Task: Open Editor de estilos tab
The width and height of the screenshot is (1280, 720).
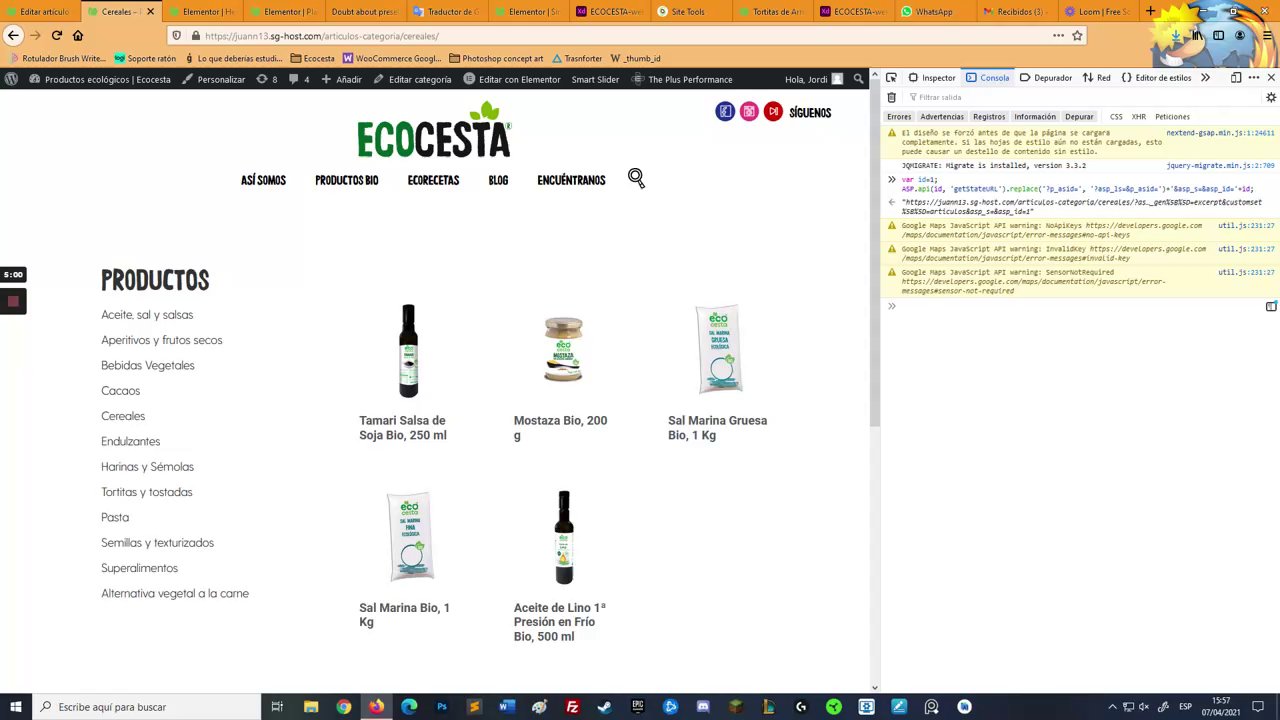Action: click(x=1156, y=77)
